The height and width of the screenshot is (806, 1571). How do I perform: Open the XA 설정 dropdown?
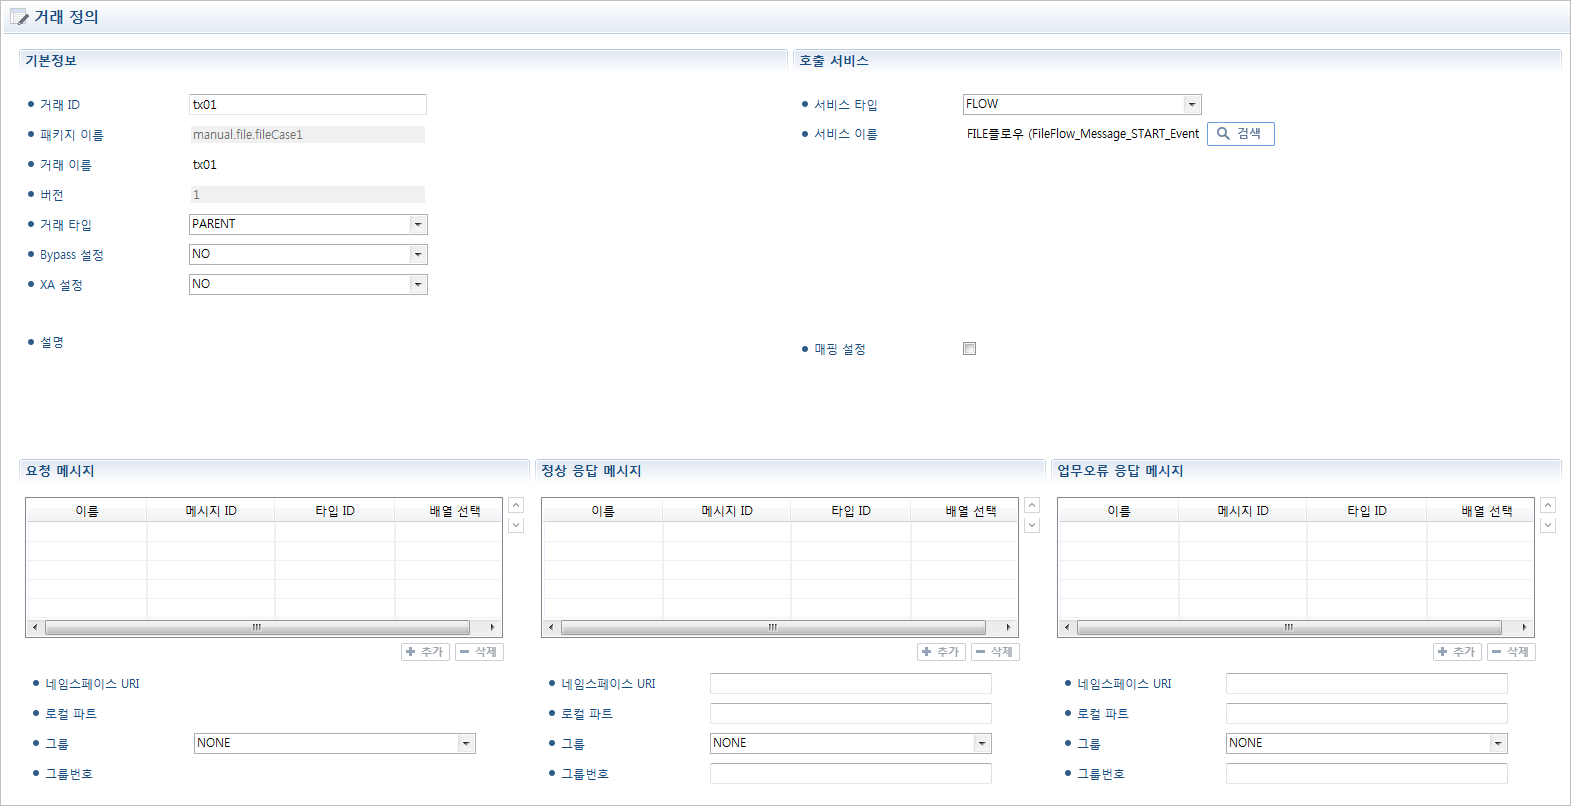coord(418,284)
